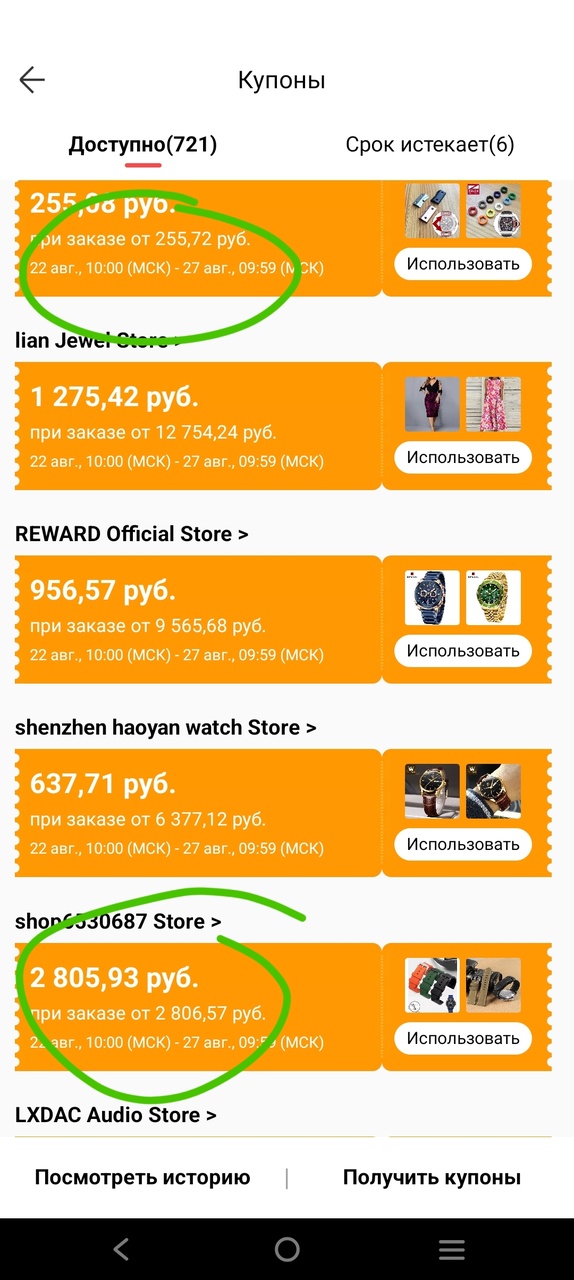The height and width of the screenshot is (1280, 574).
Task: Open LXDAC Audio Store link
Action: (x=116, y=1114)
